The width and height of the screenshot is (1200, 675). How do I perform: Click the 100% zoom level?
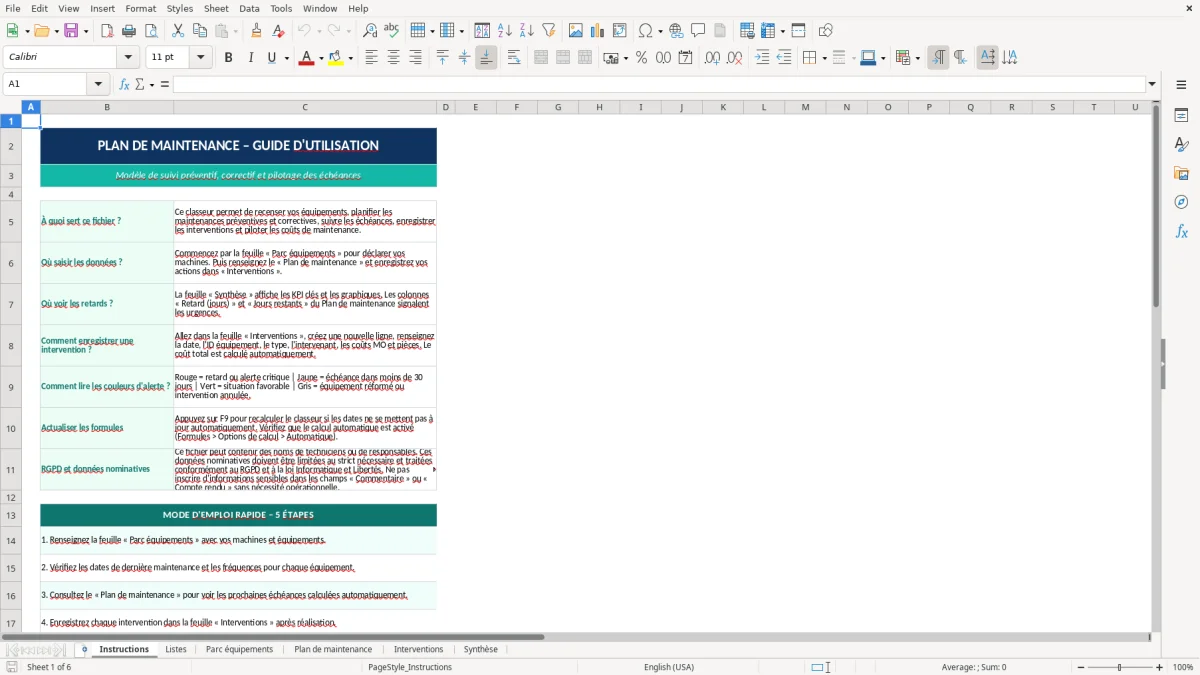click(1183, 667)
